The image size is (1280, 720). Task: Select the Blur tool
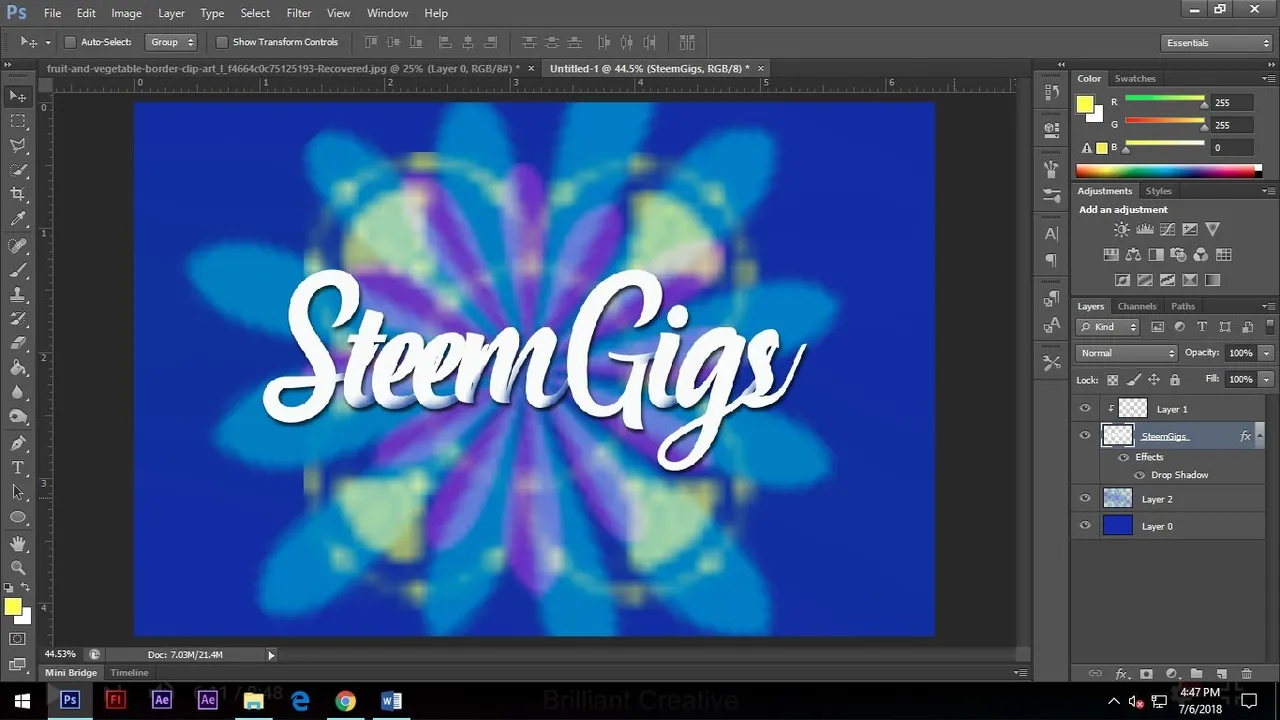click(x=18, y=393)
